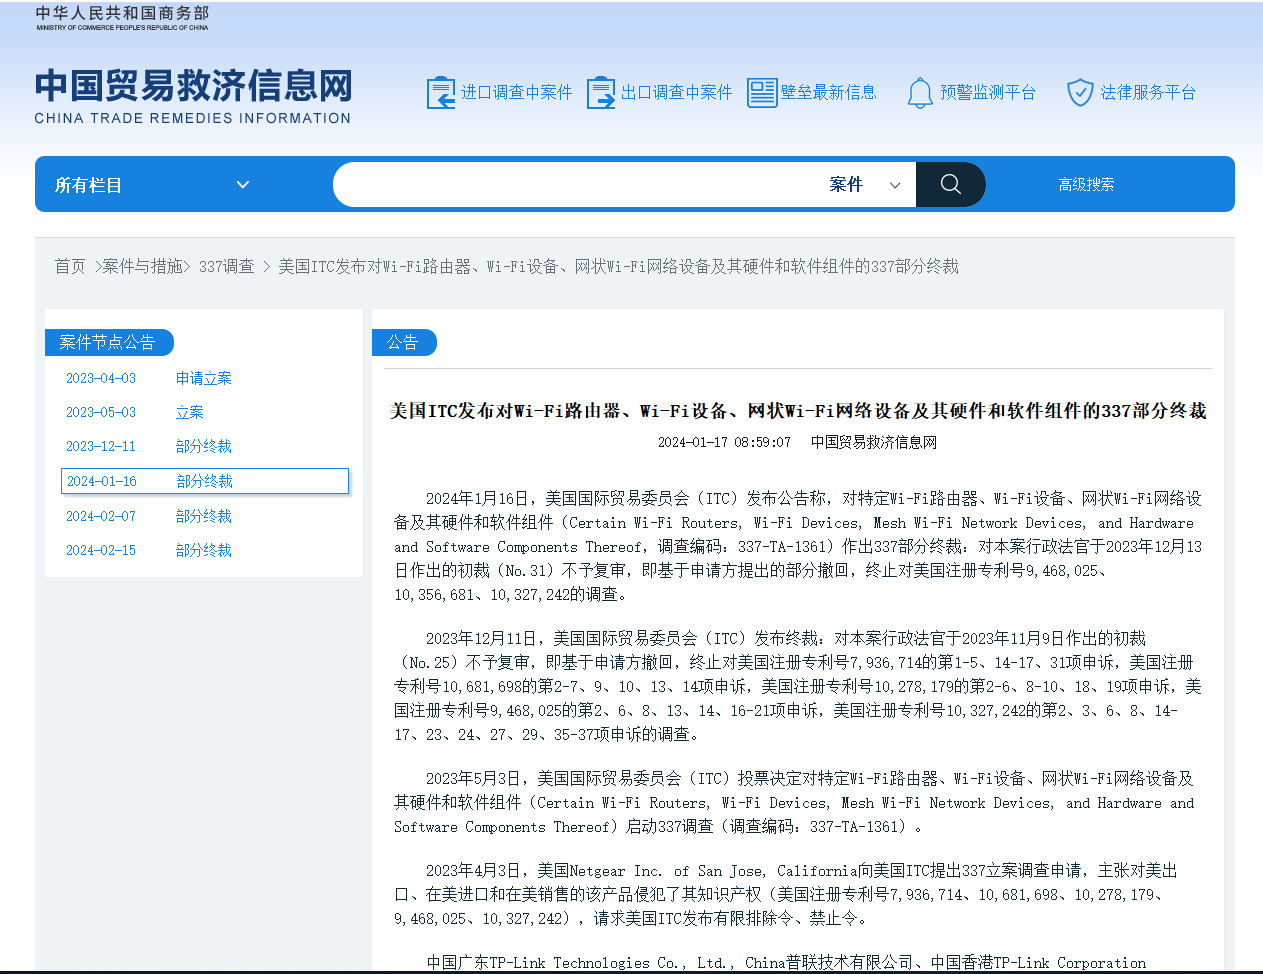The height and width of the screenshot is (974, 1263).
Task: Visit the 预警监测平台 link
Action: 988,92
